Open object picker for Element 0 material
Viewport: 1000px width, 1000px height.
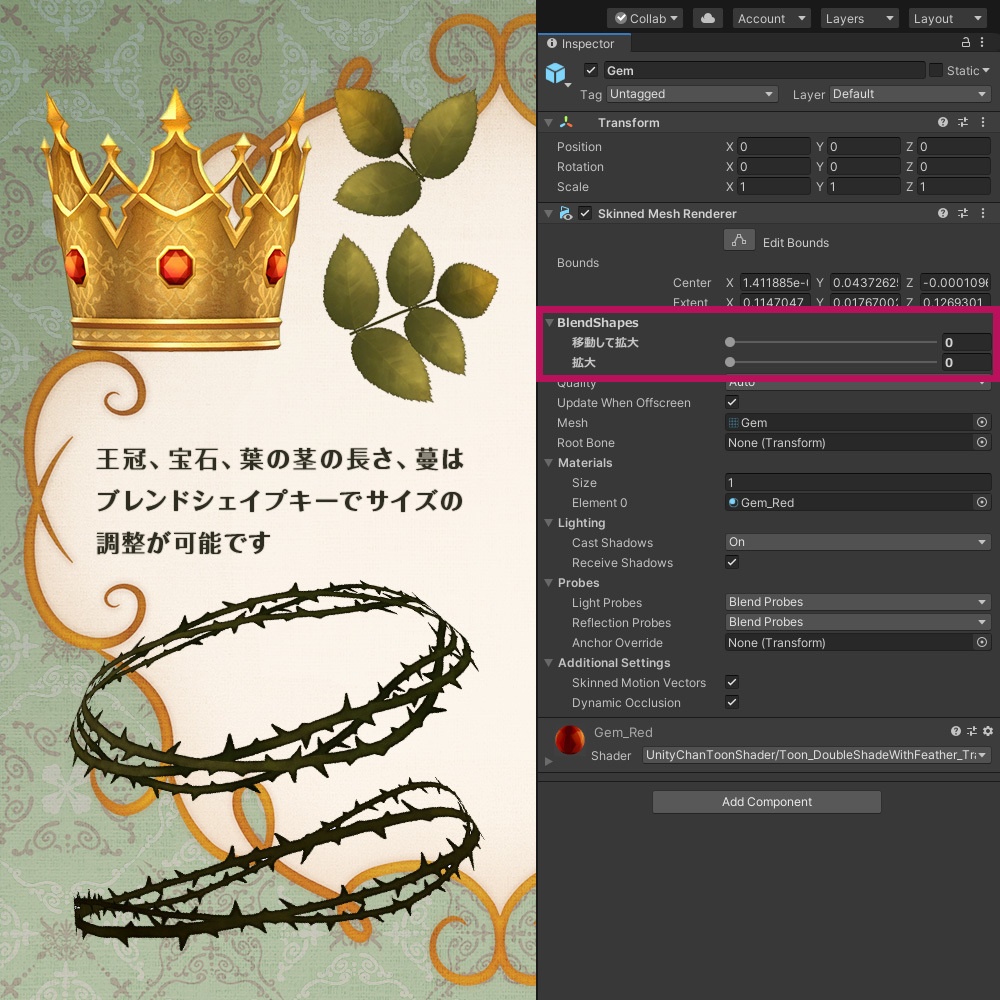(x=982, y=502)
